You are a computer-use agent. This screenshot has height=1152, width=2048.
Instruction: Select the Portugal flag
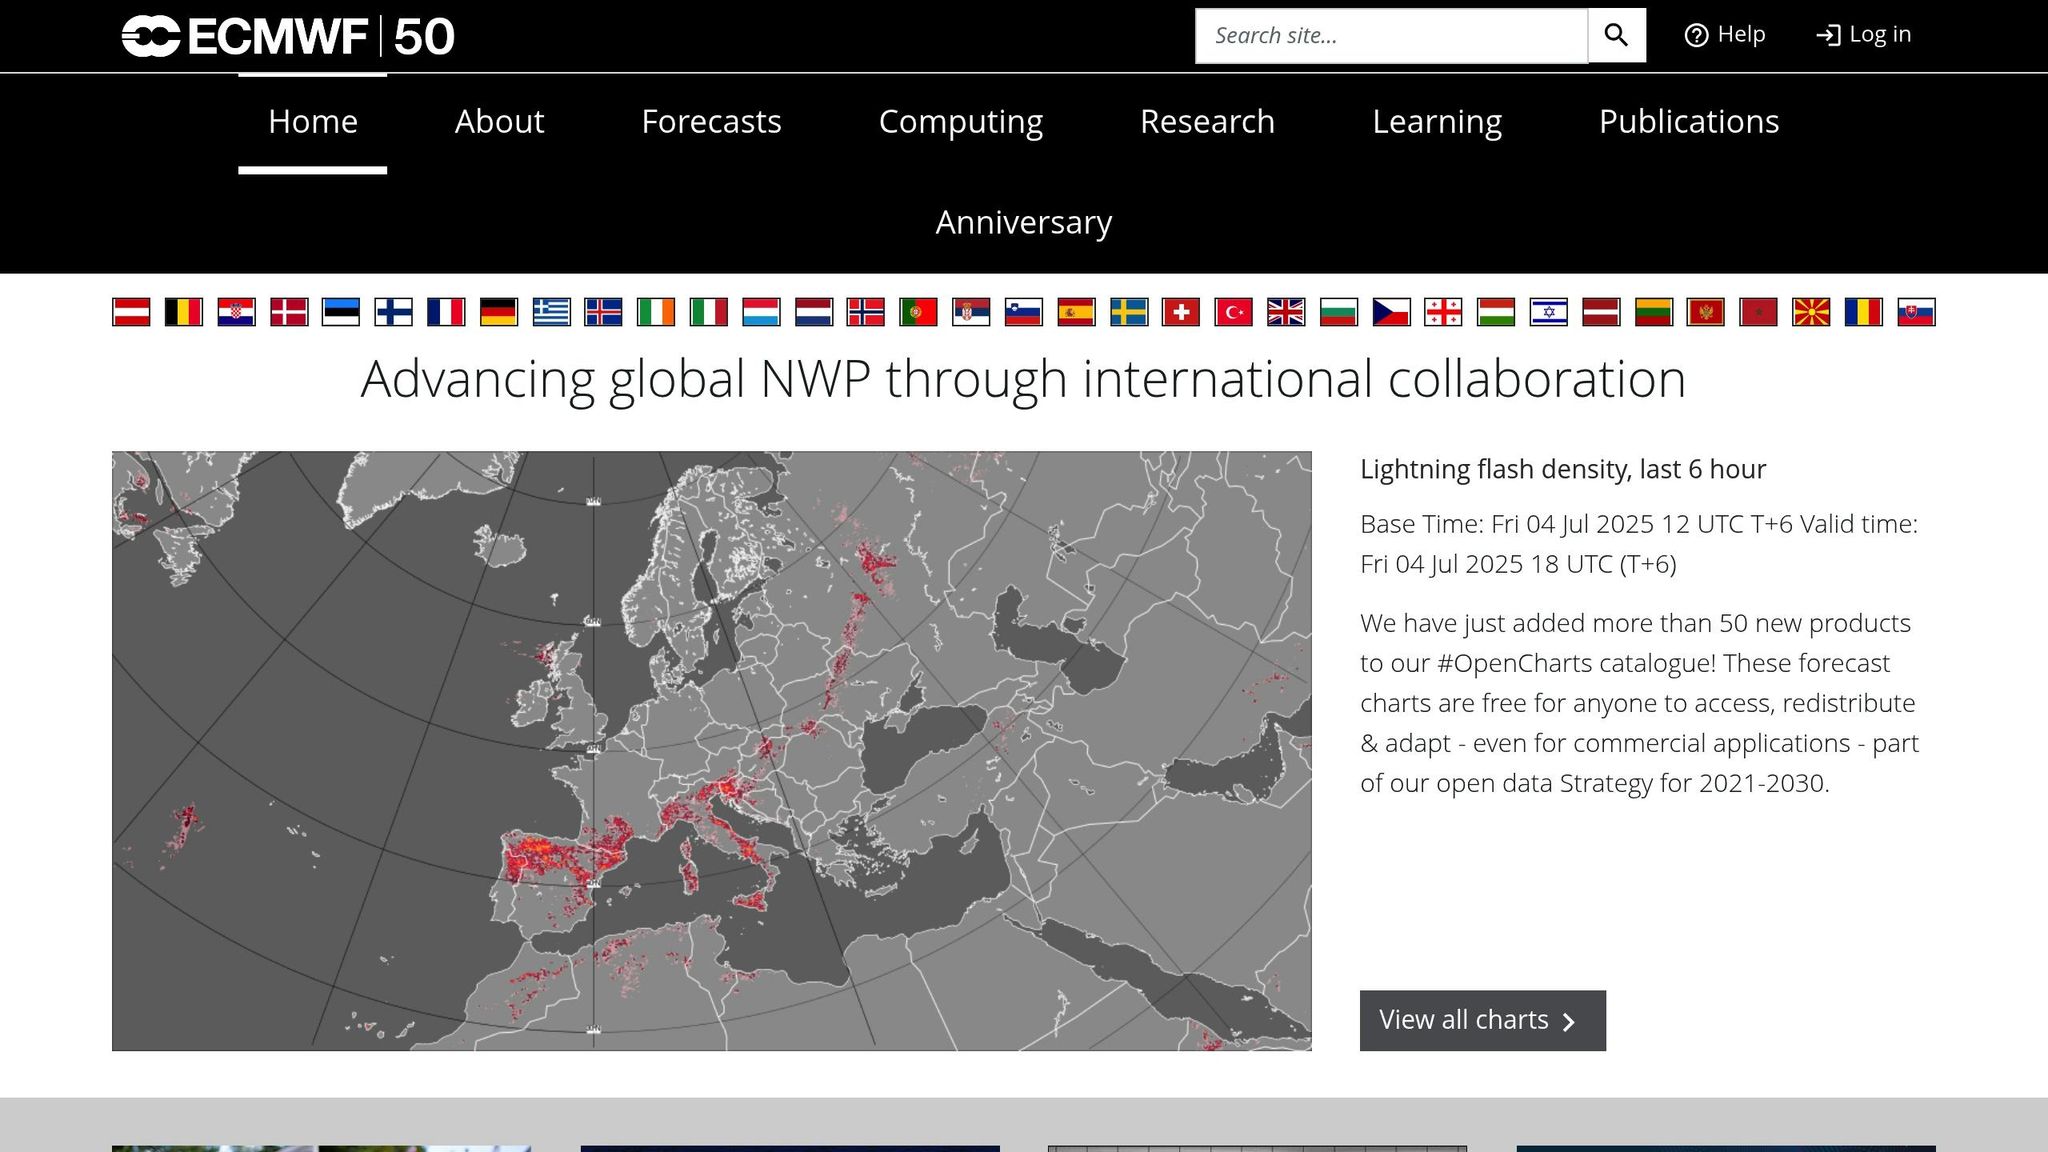point(919,312)
